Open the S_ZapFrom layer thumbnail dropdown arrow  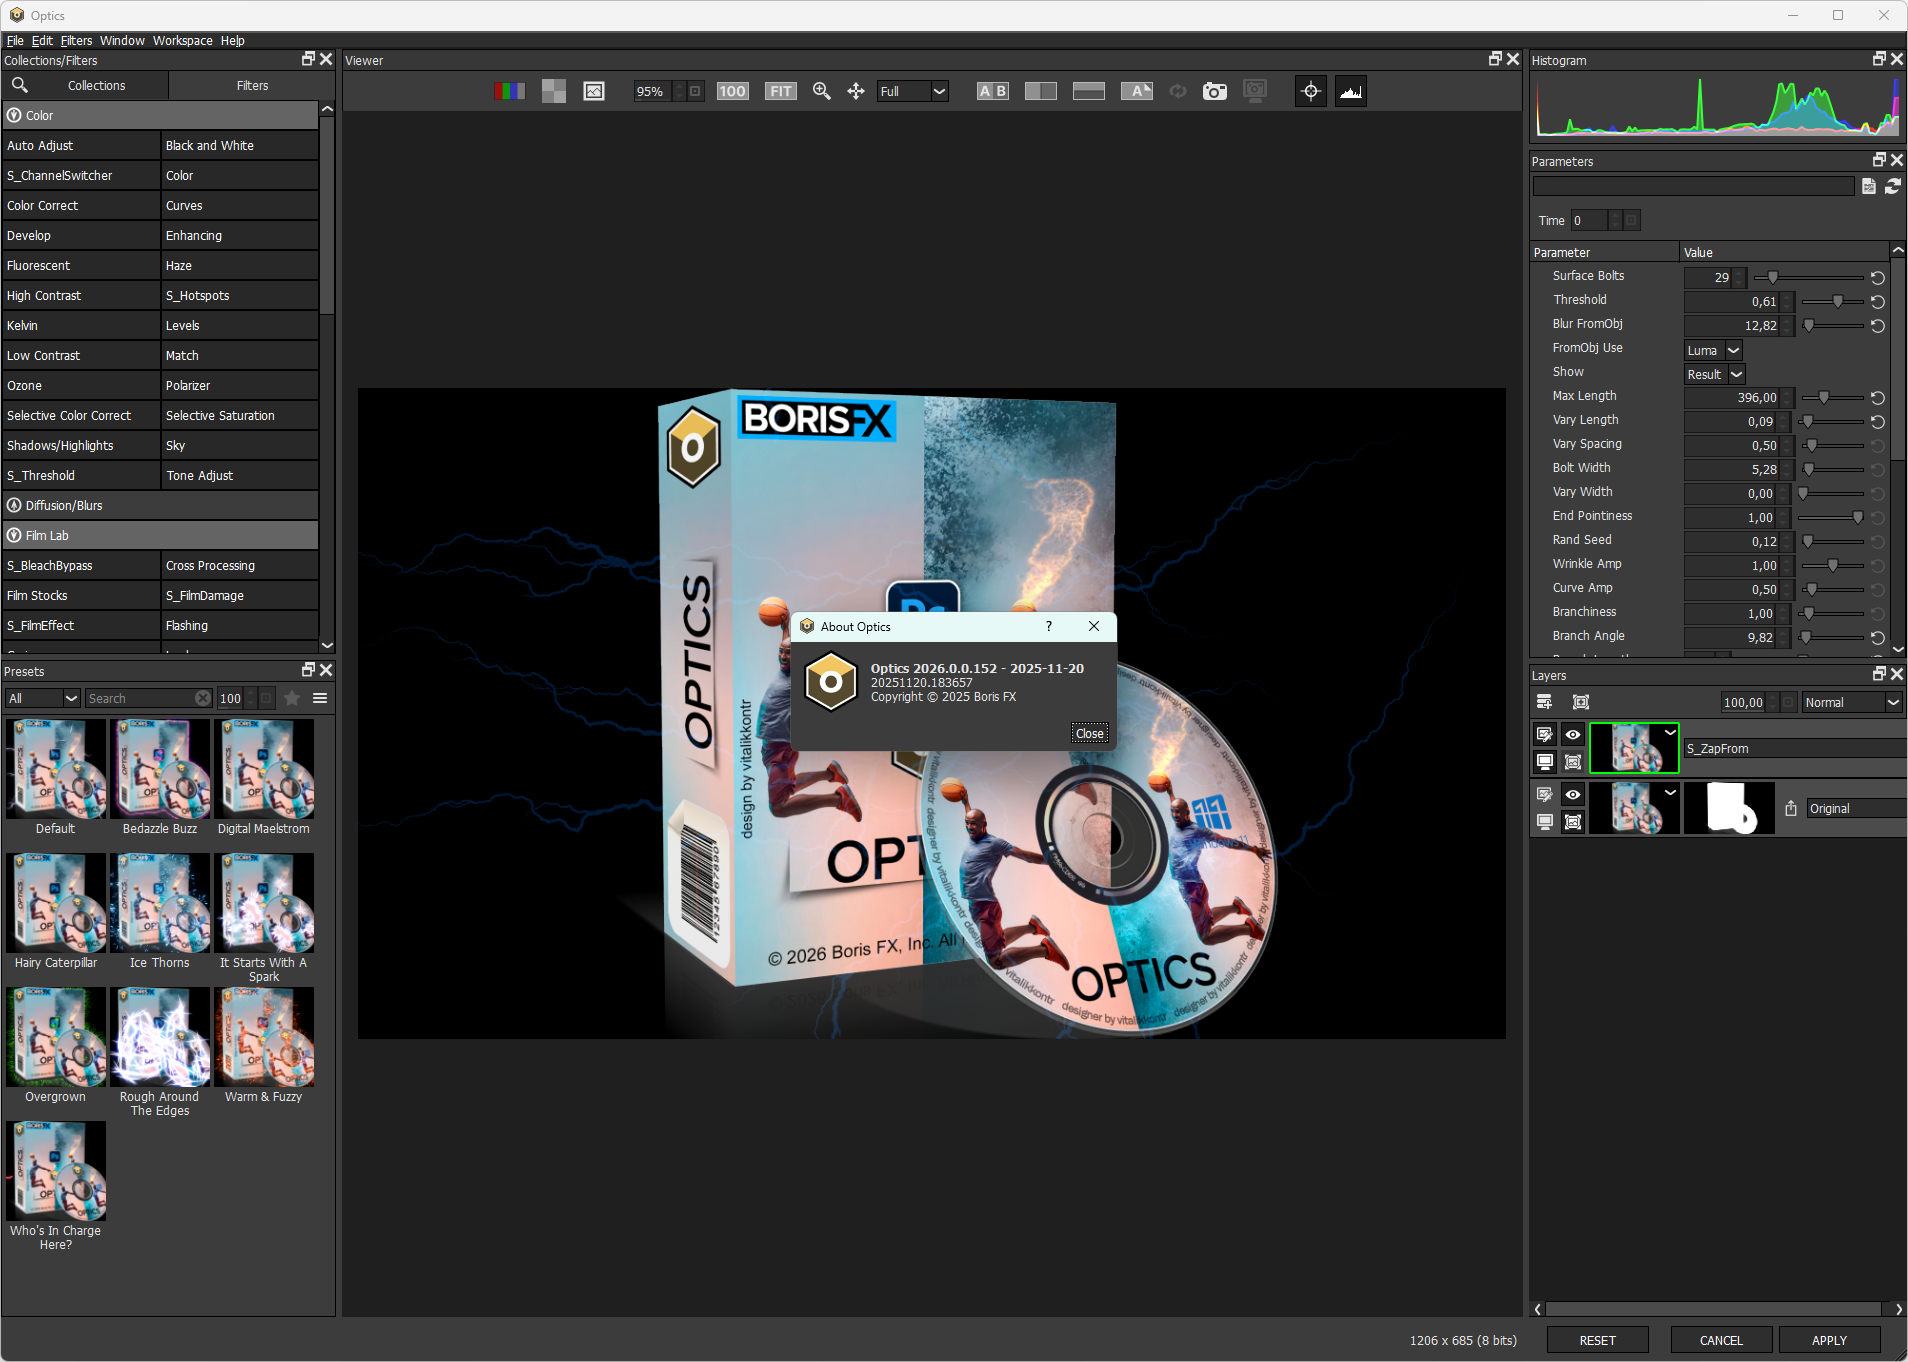pyautogui.click(x=1670, y=732)
